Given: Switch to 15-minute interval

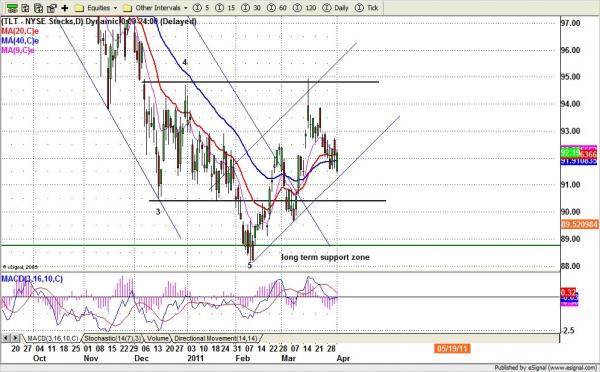Looking at the screenshot, I should (225, 8).
